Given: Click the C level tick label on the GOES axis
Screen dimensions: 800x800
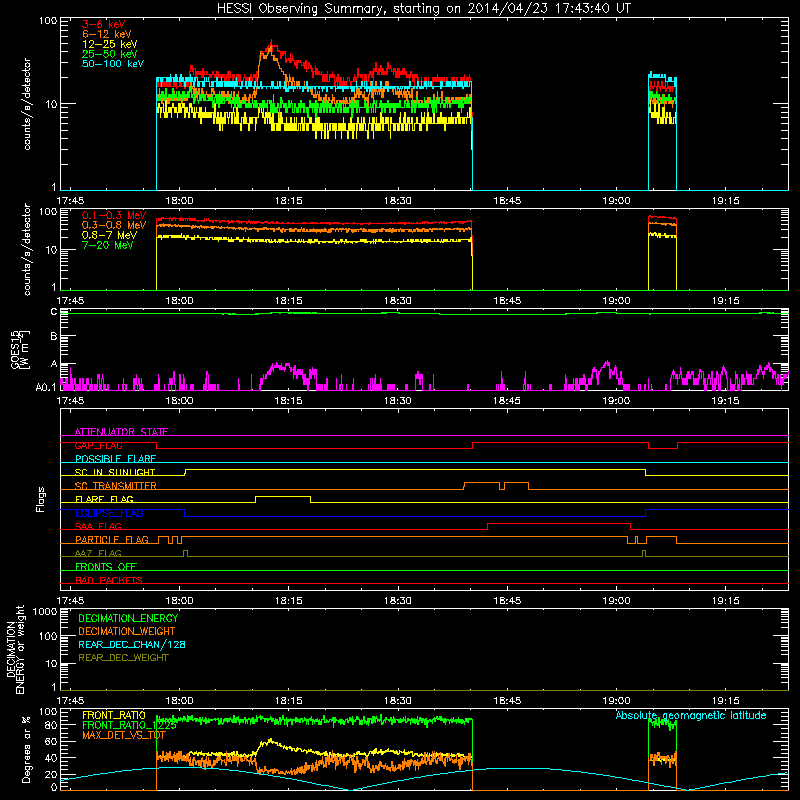Looking at the screenshot, I should tap(54, 312).
